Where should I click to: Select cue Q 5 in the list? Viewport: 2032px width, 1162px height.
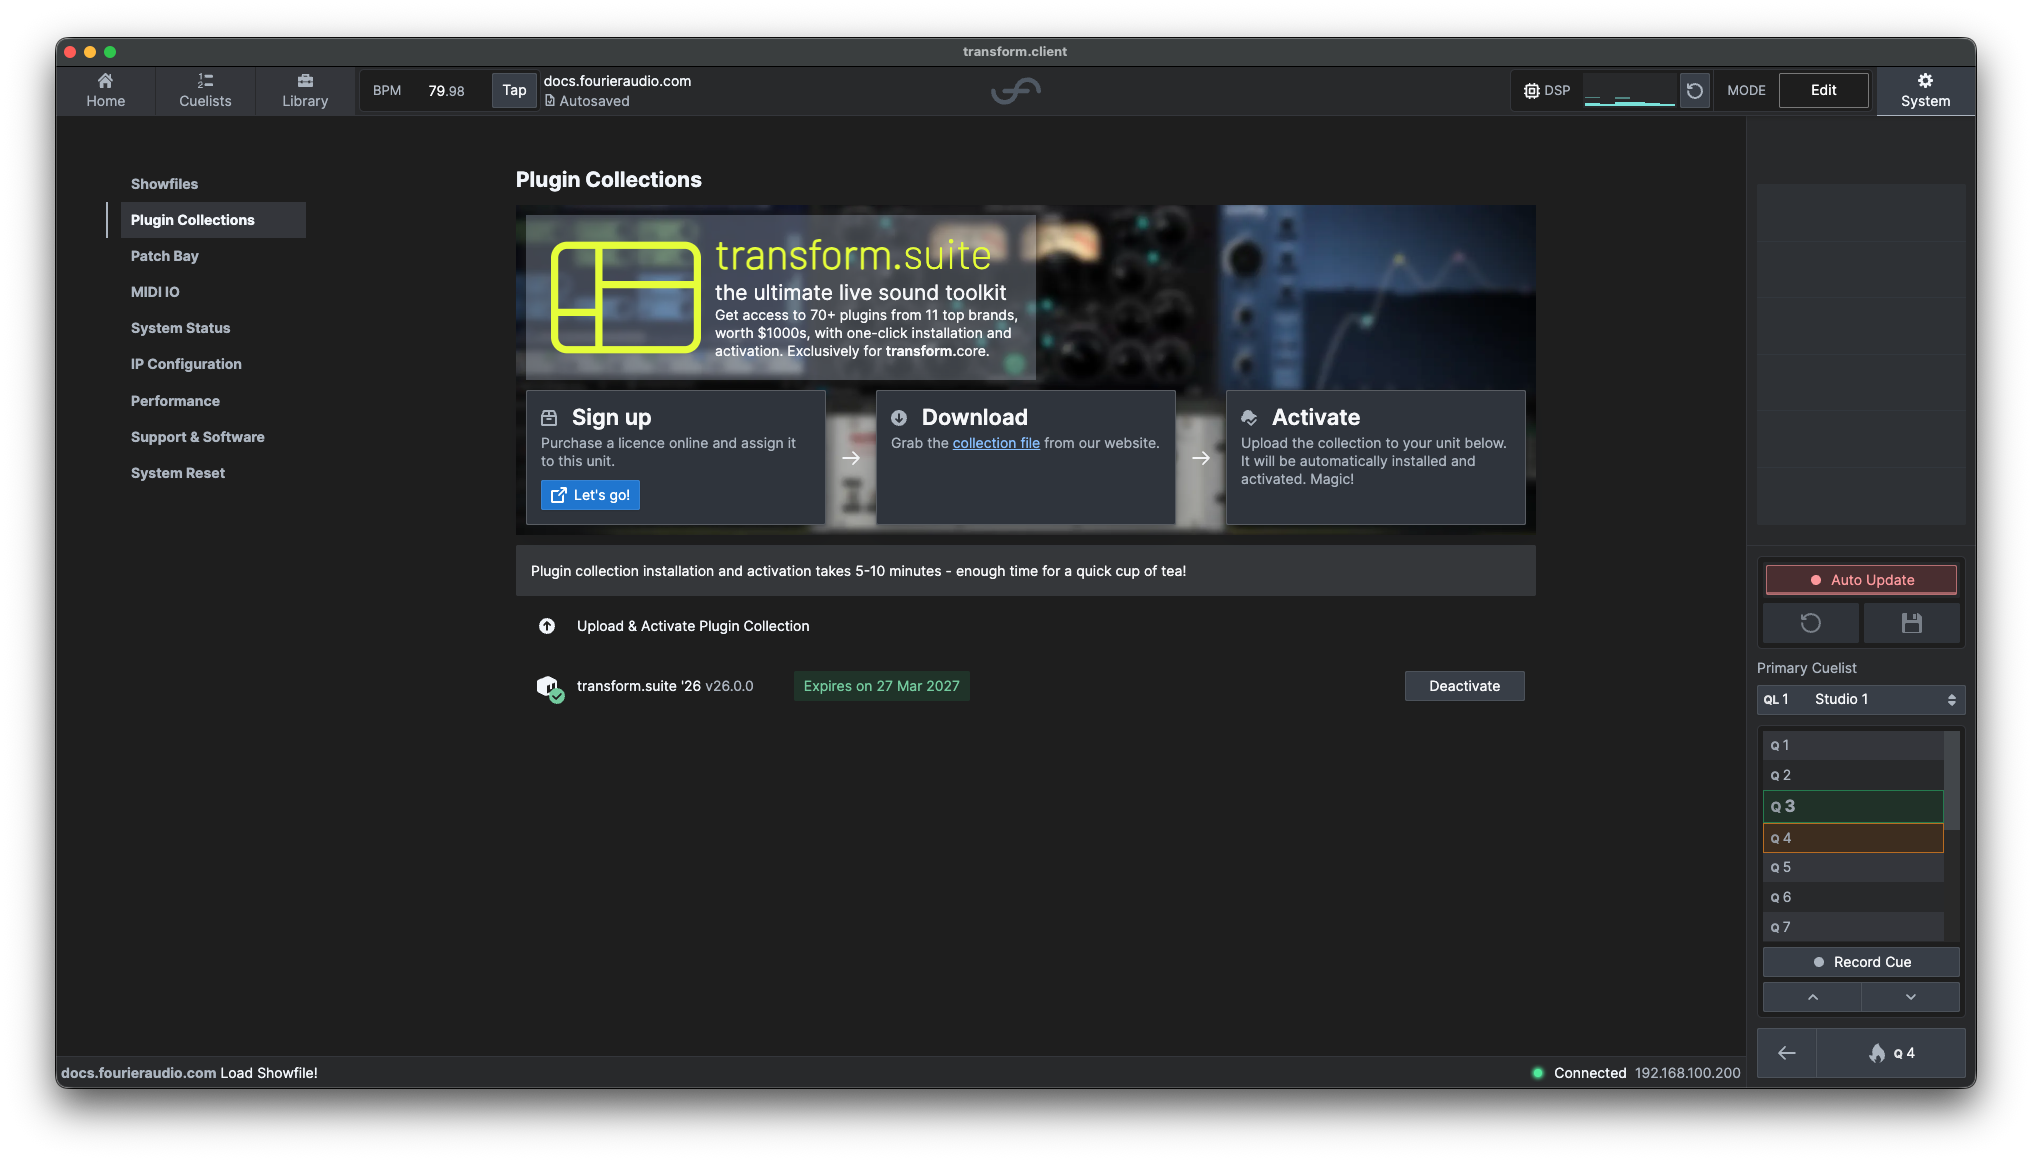point(1853,867)
